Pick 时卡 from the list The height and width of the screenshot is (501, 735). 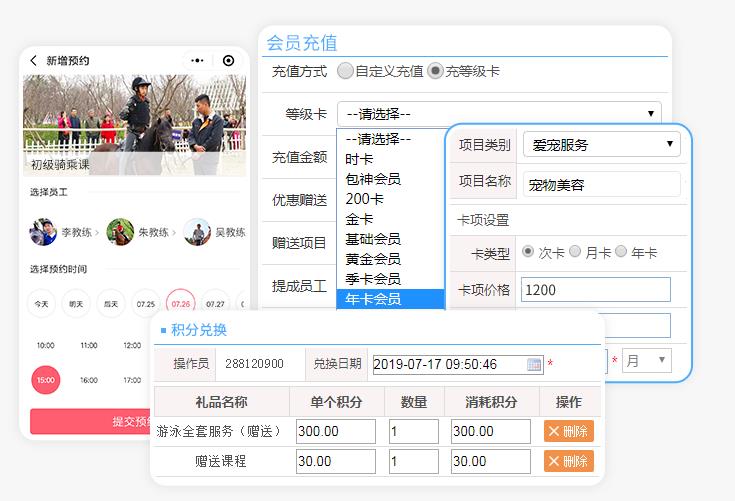tap(390, 159)
